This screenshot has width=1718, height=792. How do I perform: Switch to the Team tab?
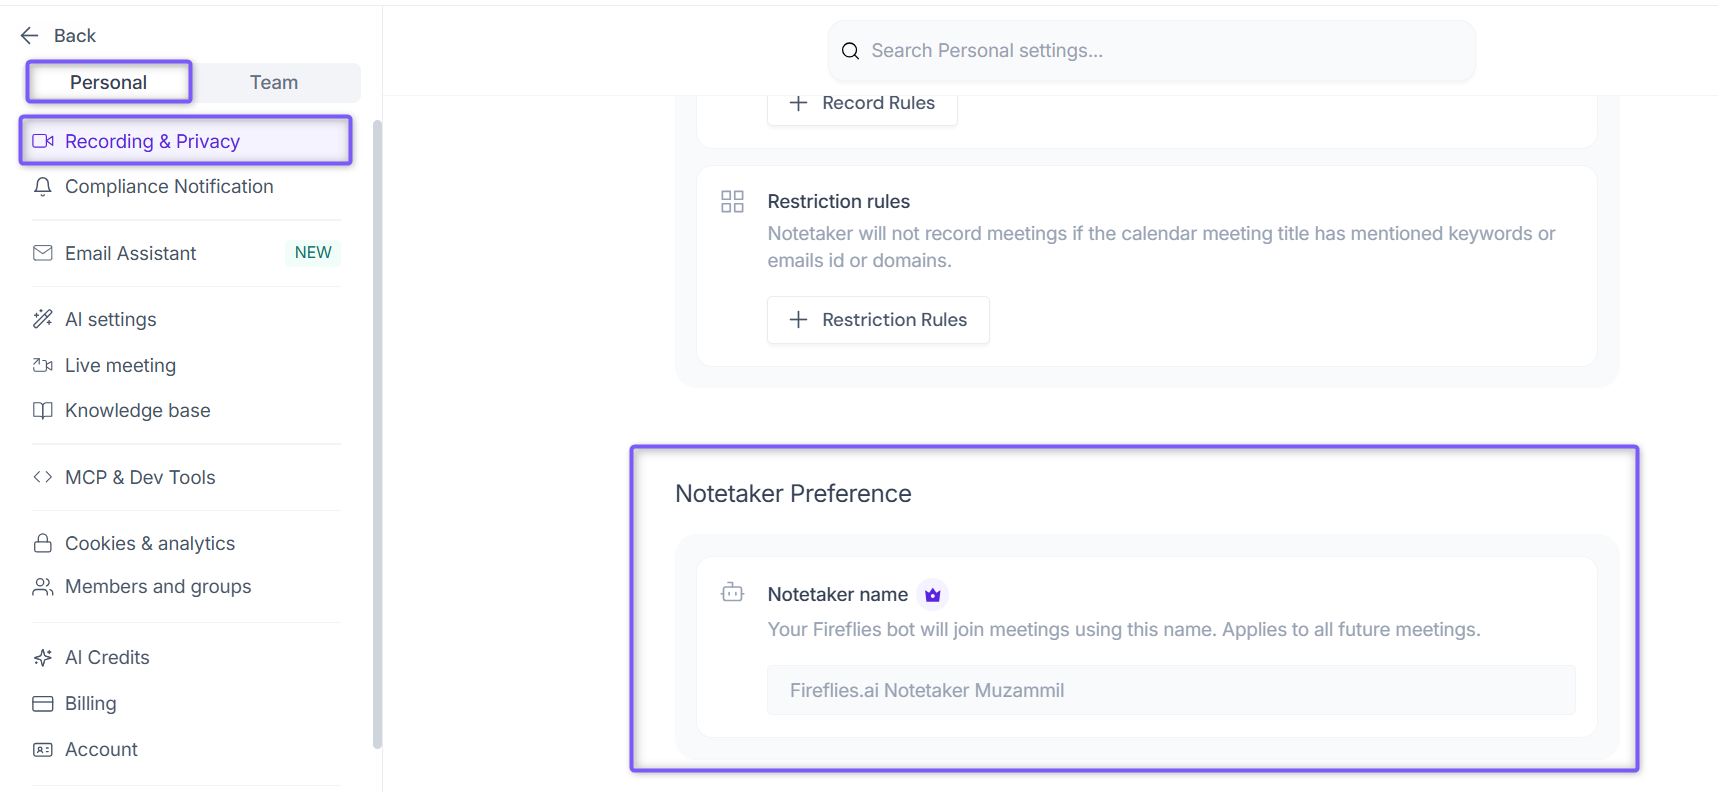tap(275, 82)
